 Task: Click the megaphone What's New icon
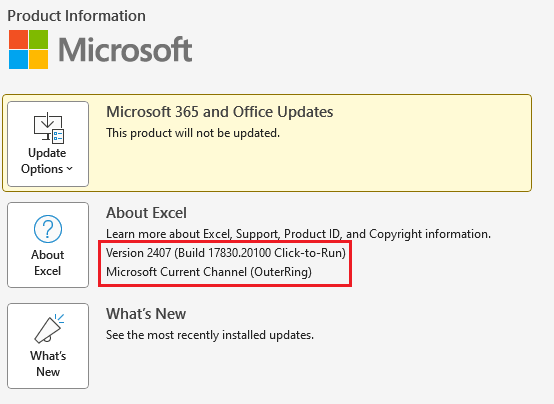[49, 328]
